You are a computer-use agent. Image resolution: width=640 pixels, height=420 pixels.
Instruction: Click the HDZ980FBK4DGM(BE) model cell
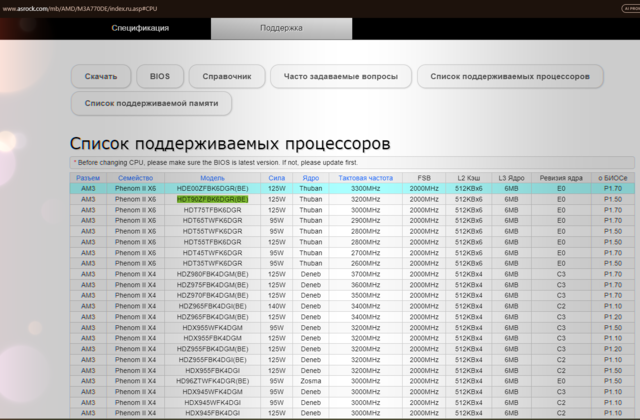click(212, 274)
